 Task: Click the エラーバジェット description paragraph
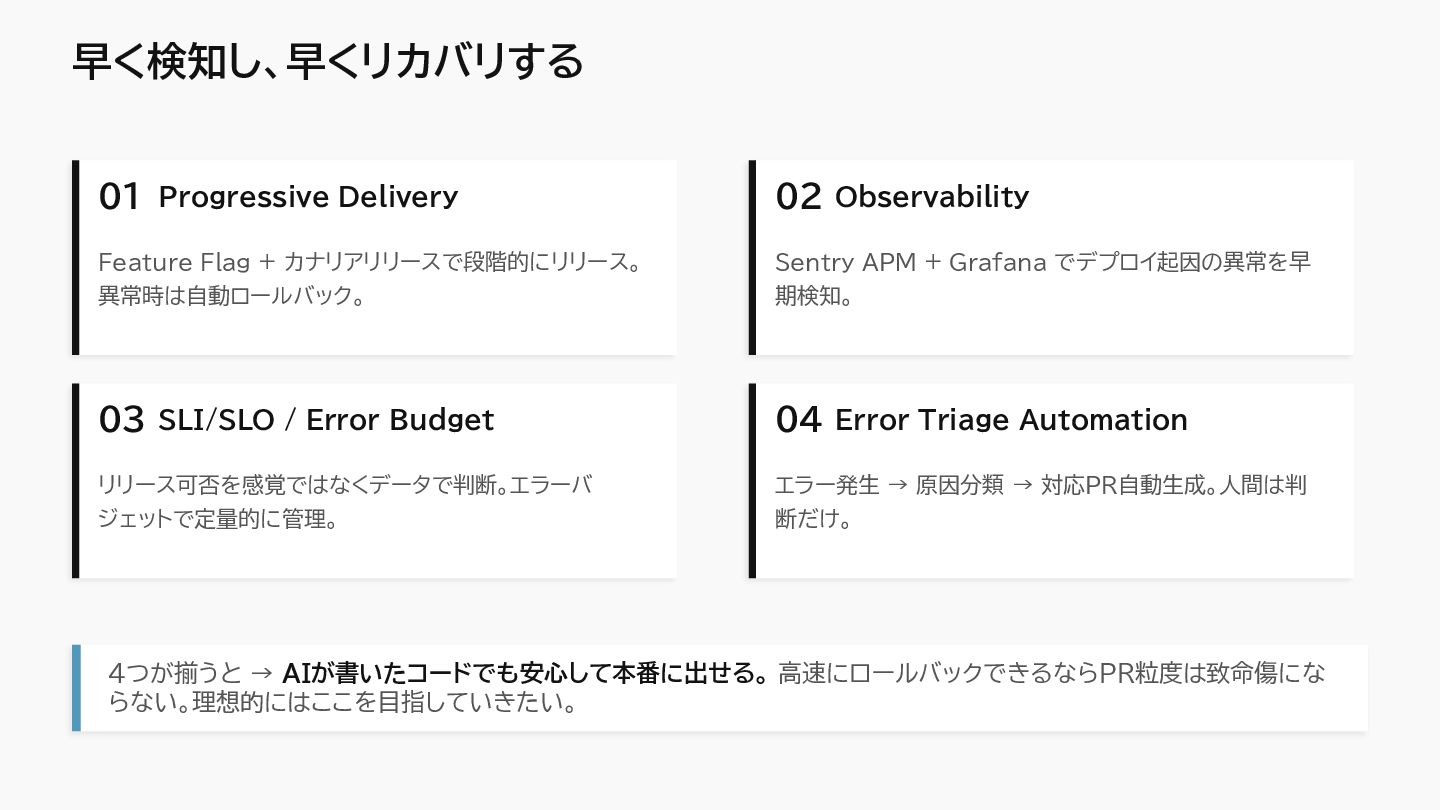point(345,502)
